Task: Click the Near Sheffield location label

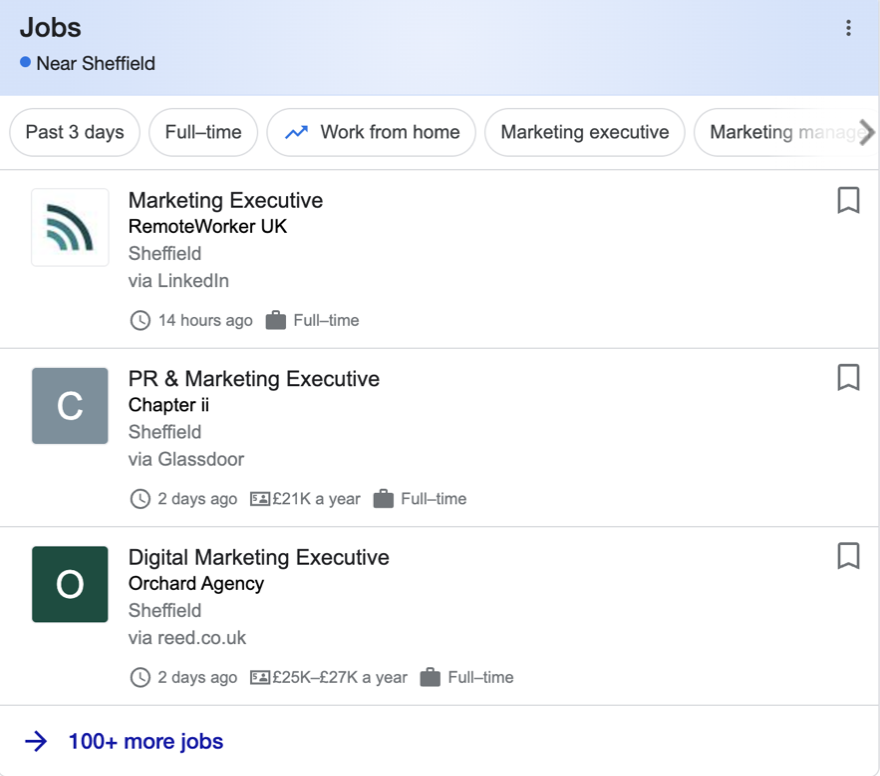Action: click(x=95, y=63)
